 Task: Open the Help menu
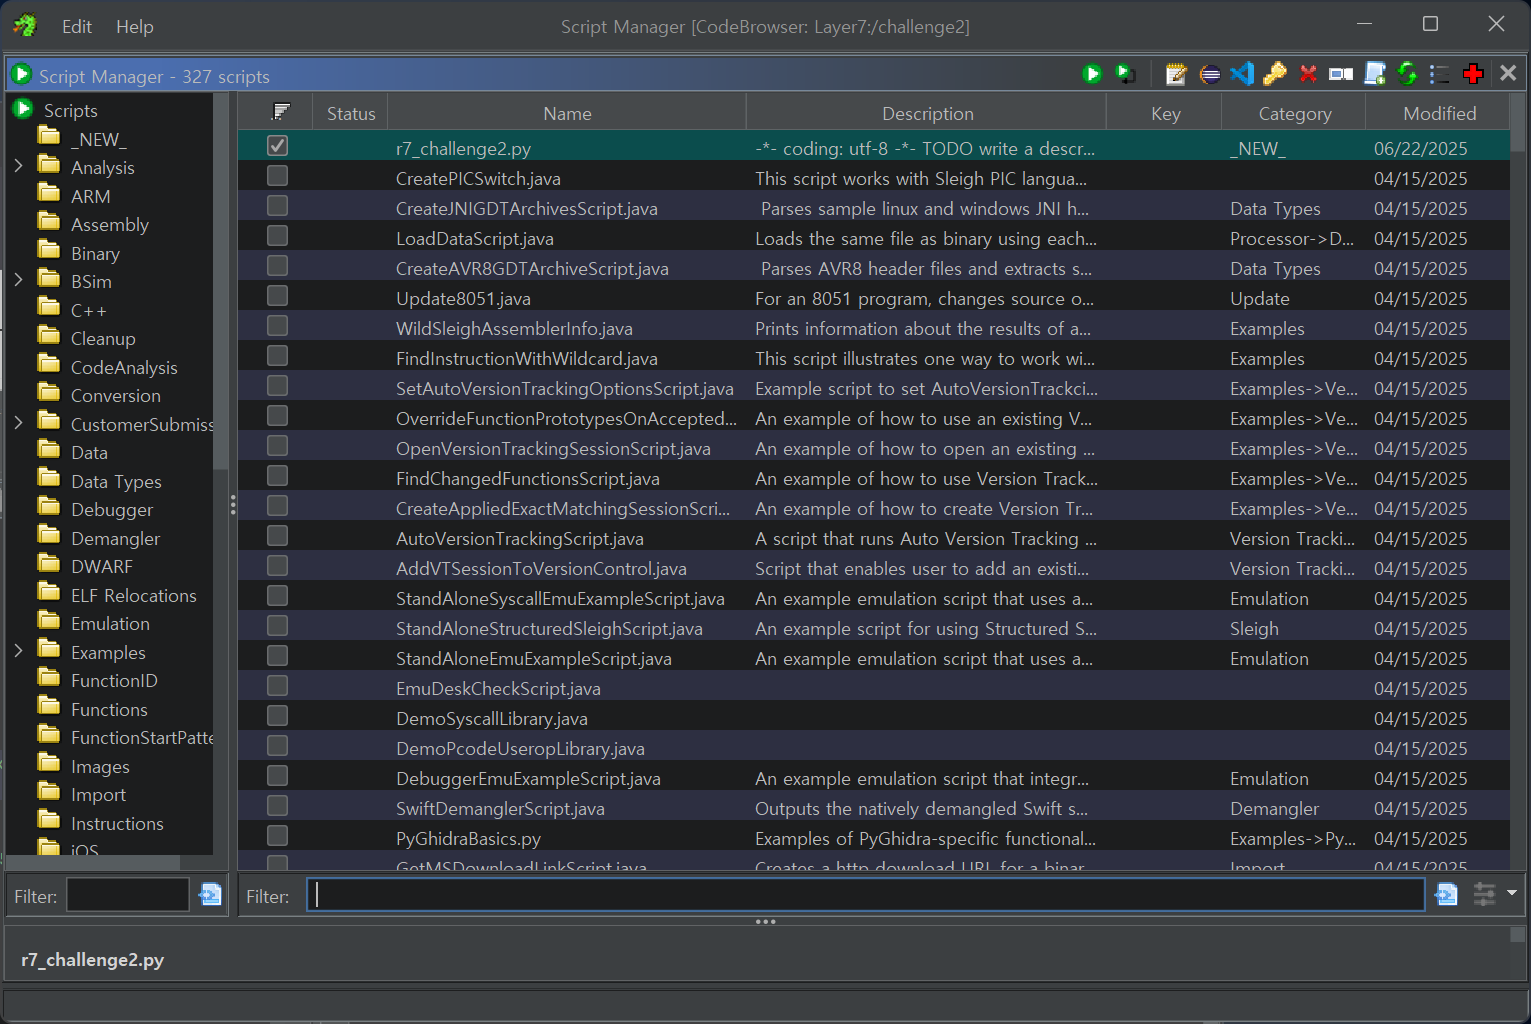(x=135, y=27)
